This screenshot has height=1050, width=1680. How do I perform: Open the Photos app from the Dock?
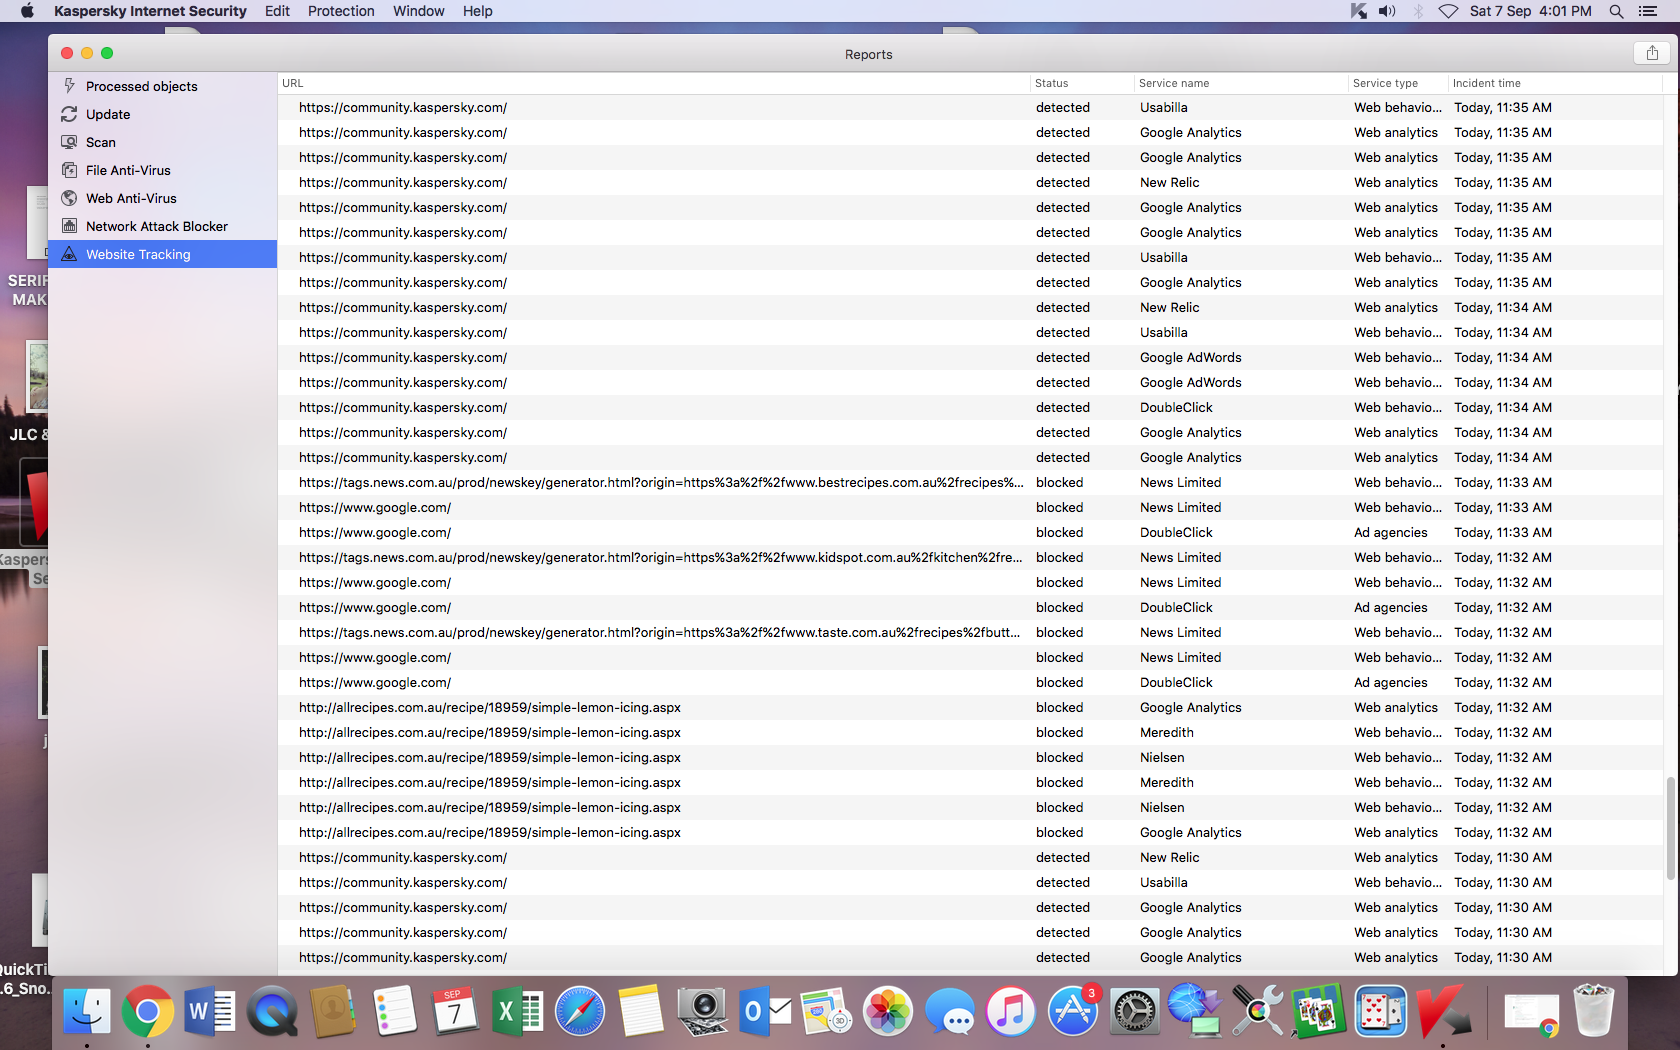(888, 1011)
